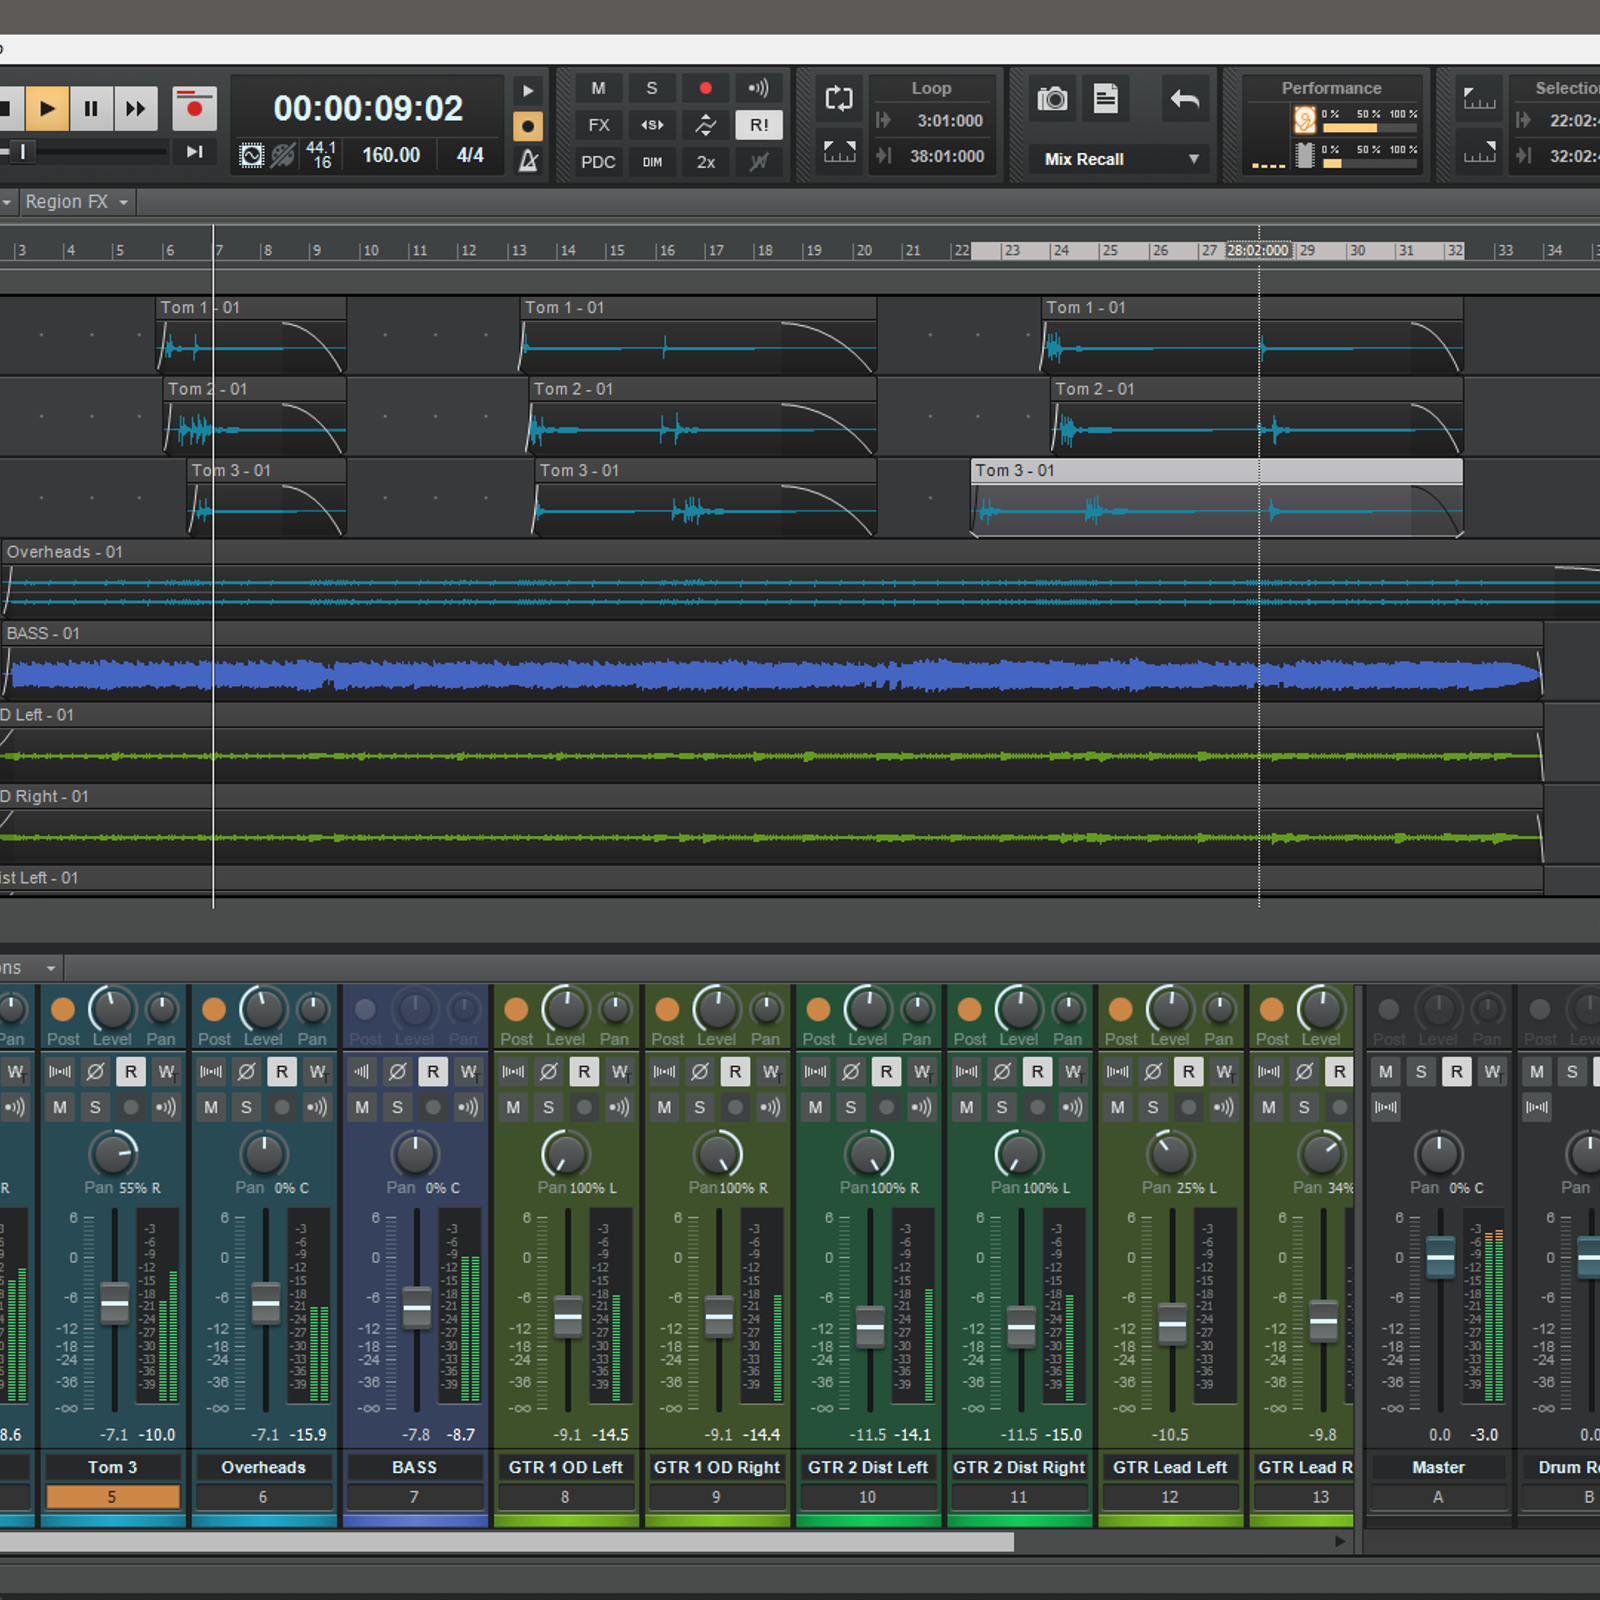
Task: Click measure 14 on time ruler
Action: click(567, 250)
